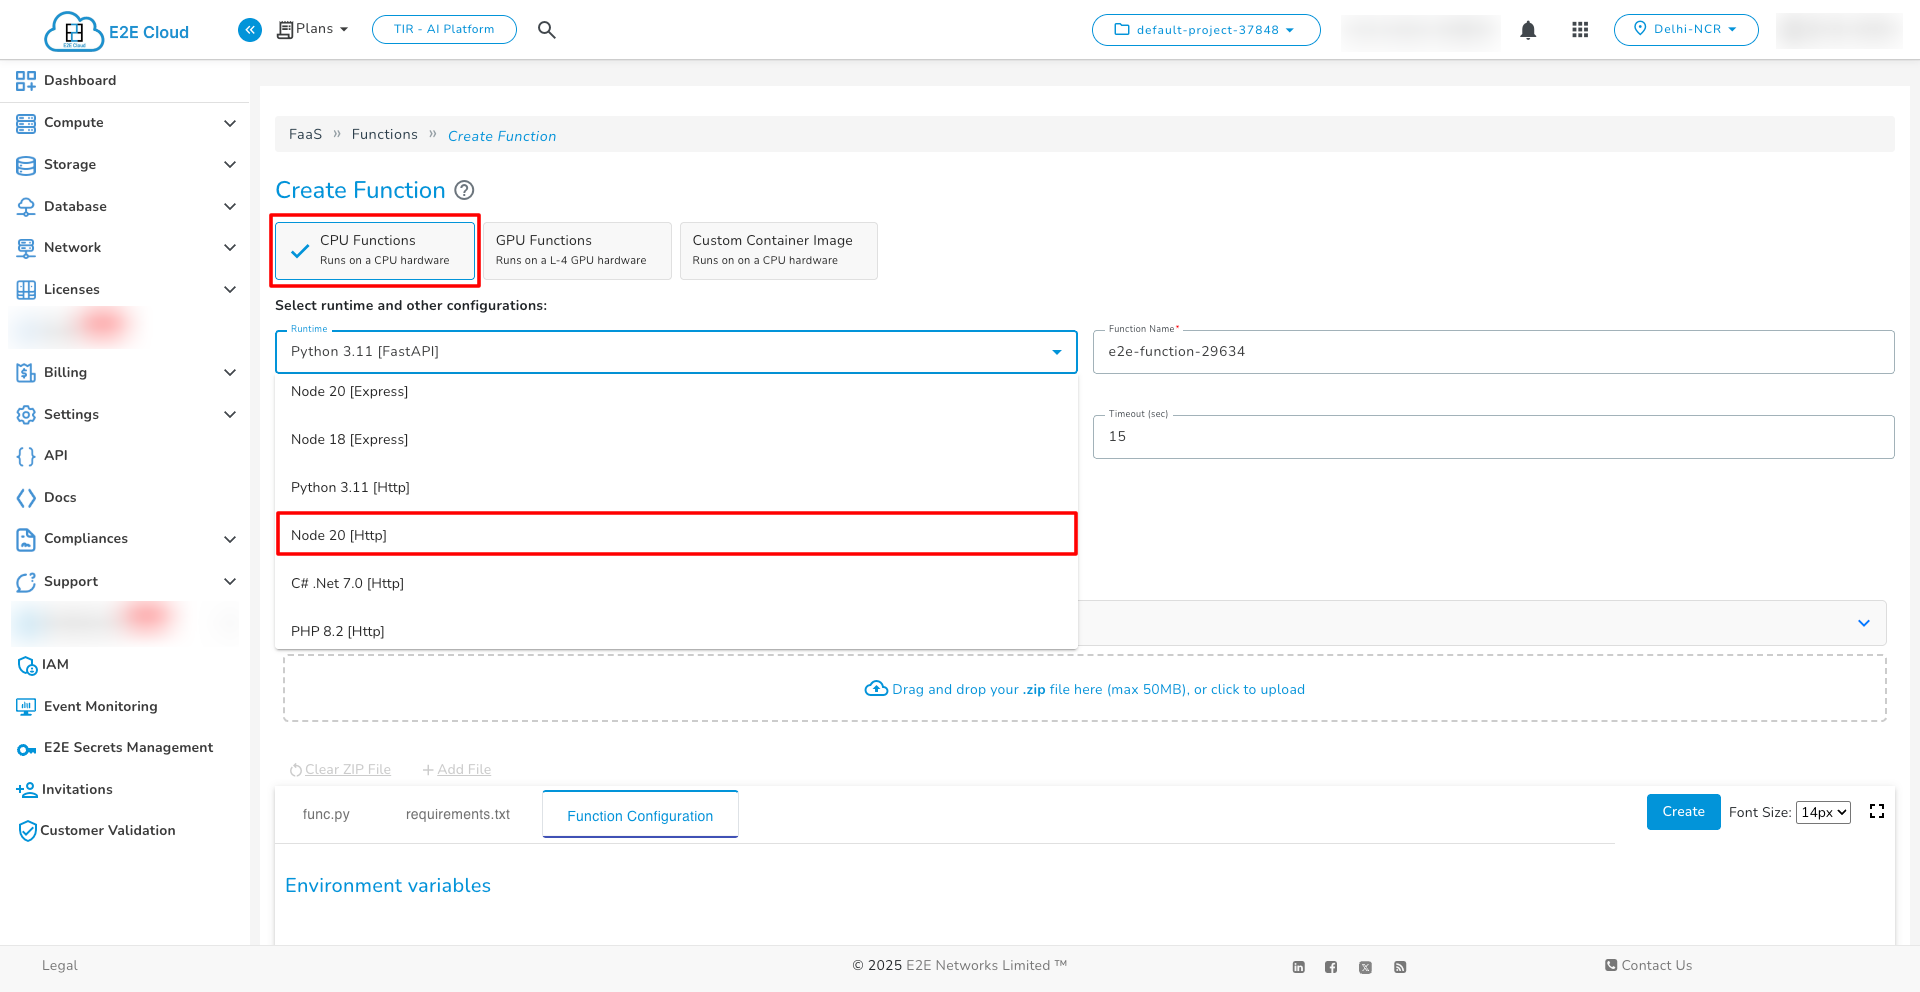Choose Node 20 [Express] runtime
This screenshot has width=1920, height=992.
coord(677,392)
